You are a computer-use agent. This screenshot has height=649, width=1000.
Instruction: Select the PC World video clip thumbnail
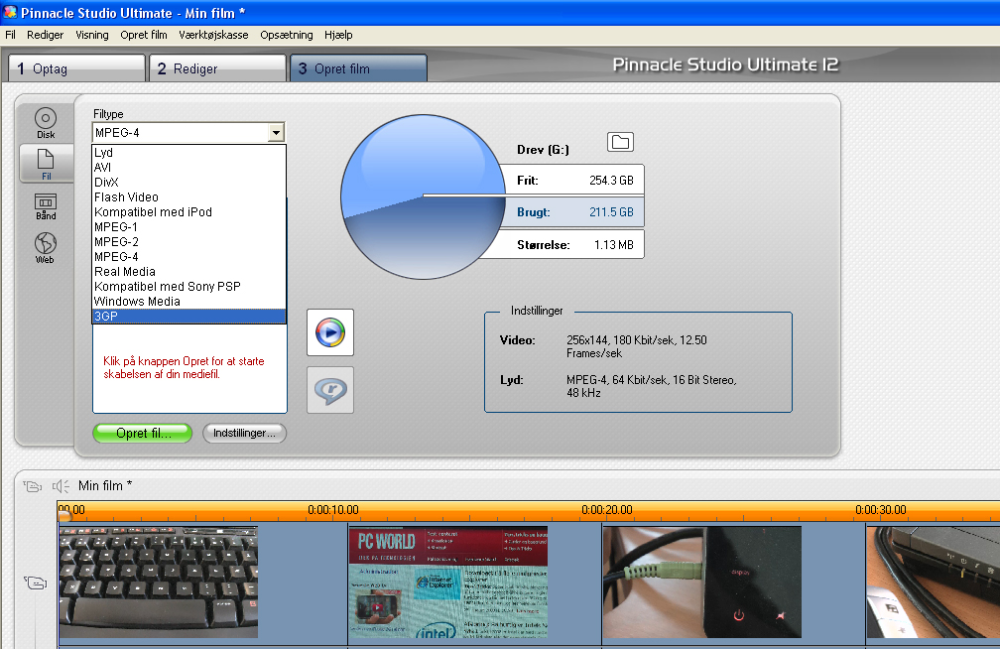[x=448, y=583]
